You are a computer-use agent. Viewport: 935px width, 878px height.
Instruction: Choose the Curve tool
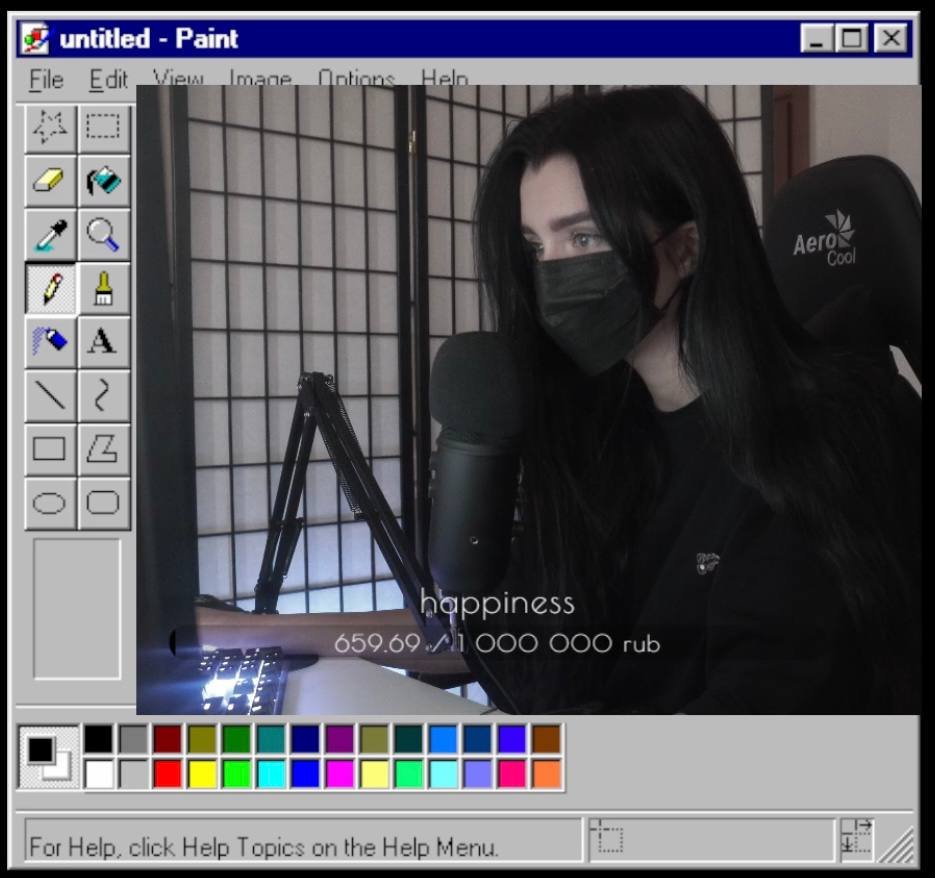pos(103,395)
